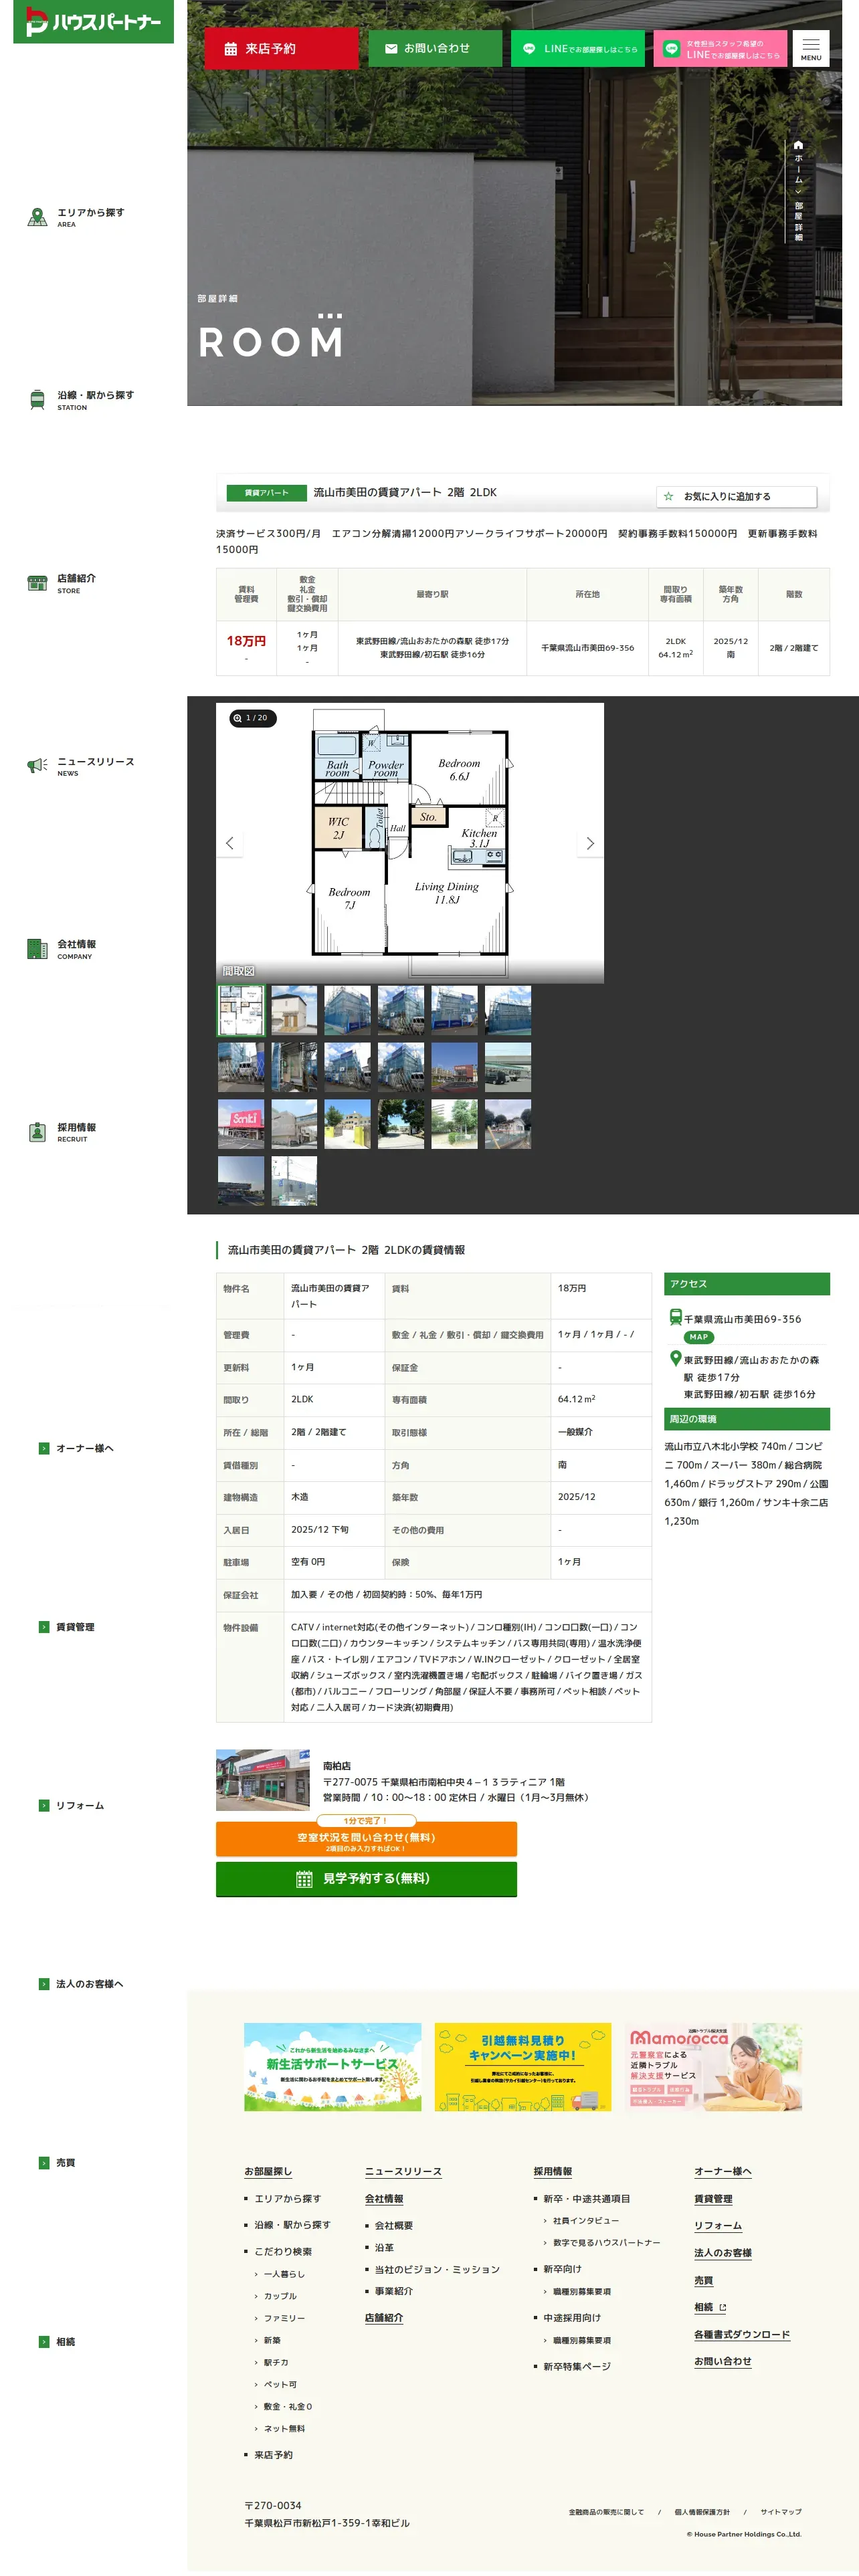The width and height of the screenshot is (859, 2576).
Task: Click the 部屋詳細 breadcrumb text
Action: [798, 221]
